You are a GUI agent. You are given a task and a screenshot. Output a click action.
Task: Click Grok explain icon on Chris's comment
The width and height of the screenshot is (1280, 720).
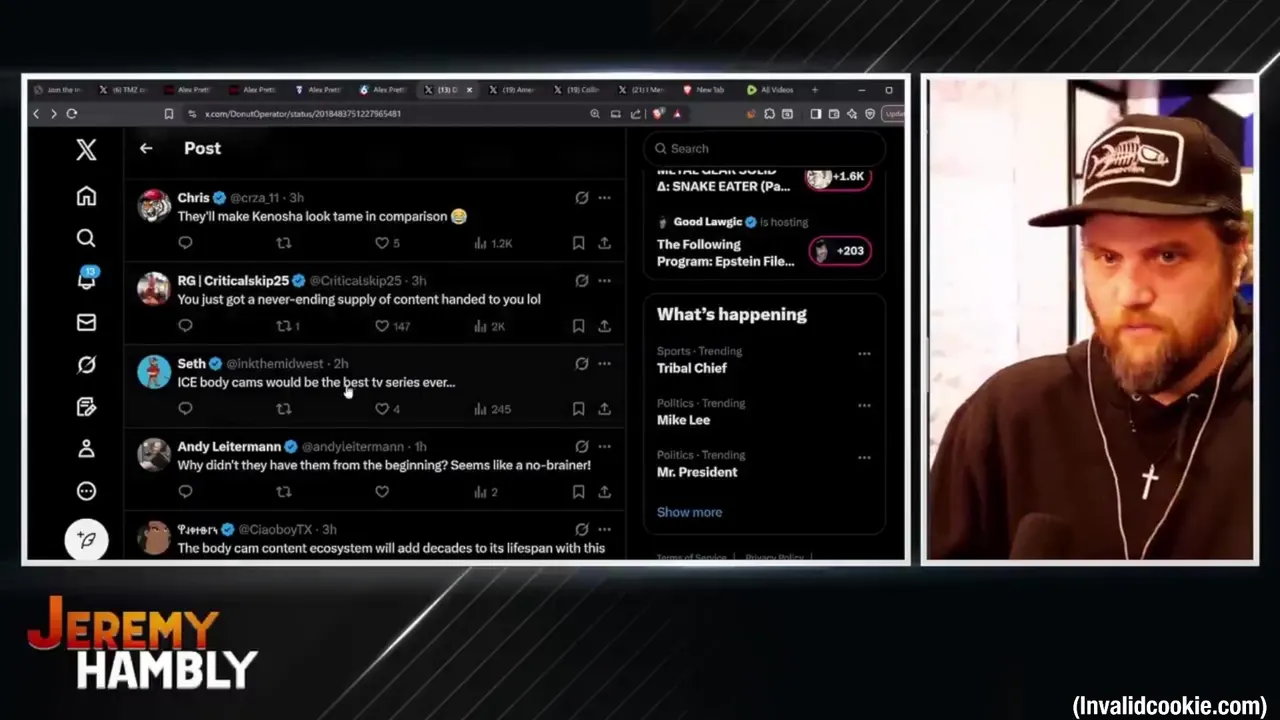[581, 198]
